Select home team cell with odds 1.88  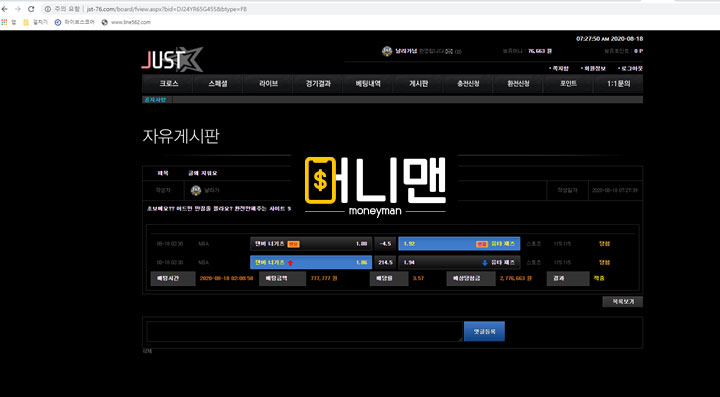[x=311, y=244]
